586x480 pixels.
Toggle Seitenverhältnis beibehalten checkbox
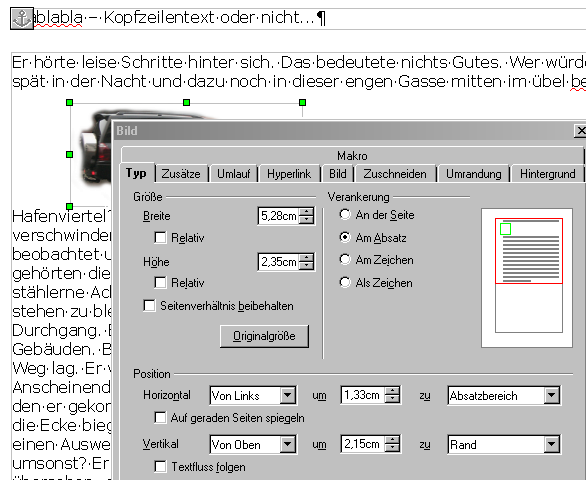pos(149,305)
